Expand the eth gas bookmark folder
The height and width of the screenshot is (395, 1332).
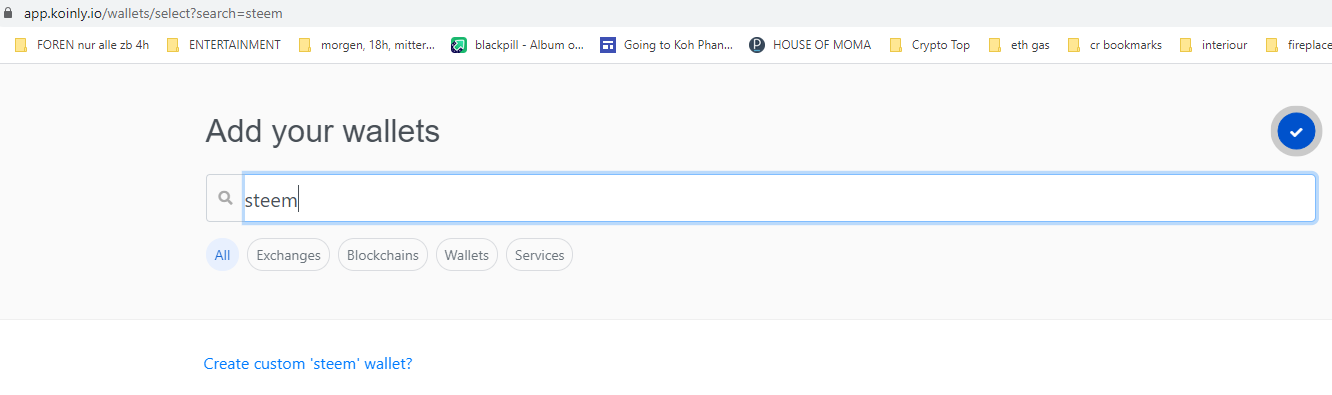[1019, 45]
